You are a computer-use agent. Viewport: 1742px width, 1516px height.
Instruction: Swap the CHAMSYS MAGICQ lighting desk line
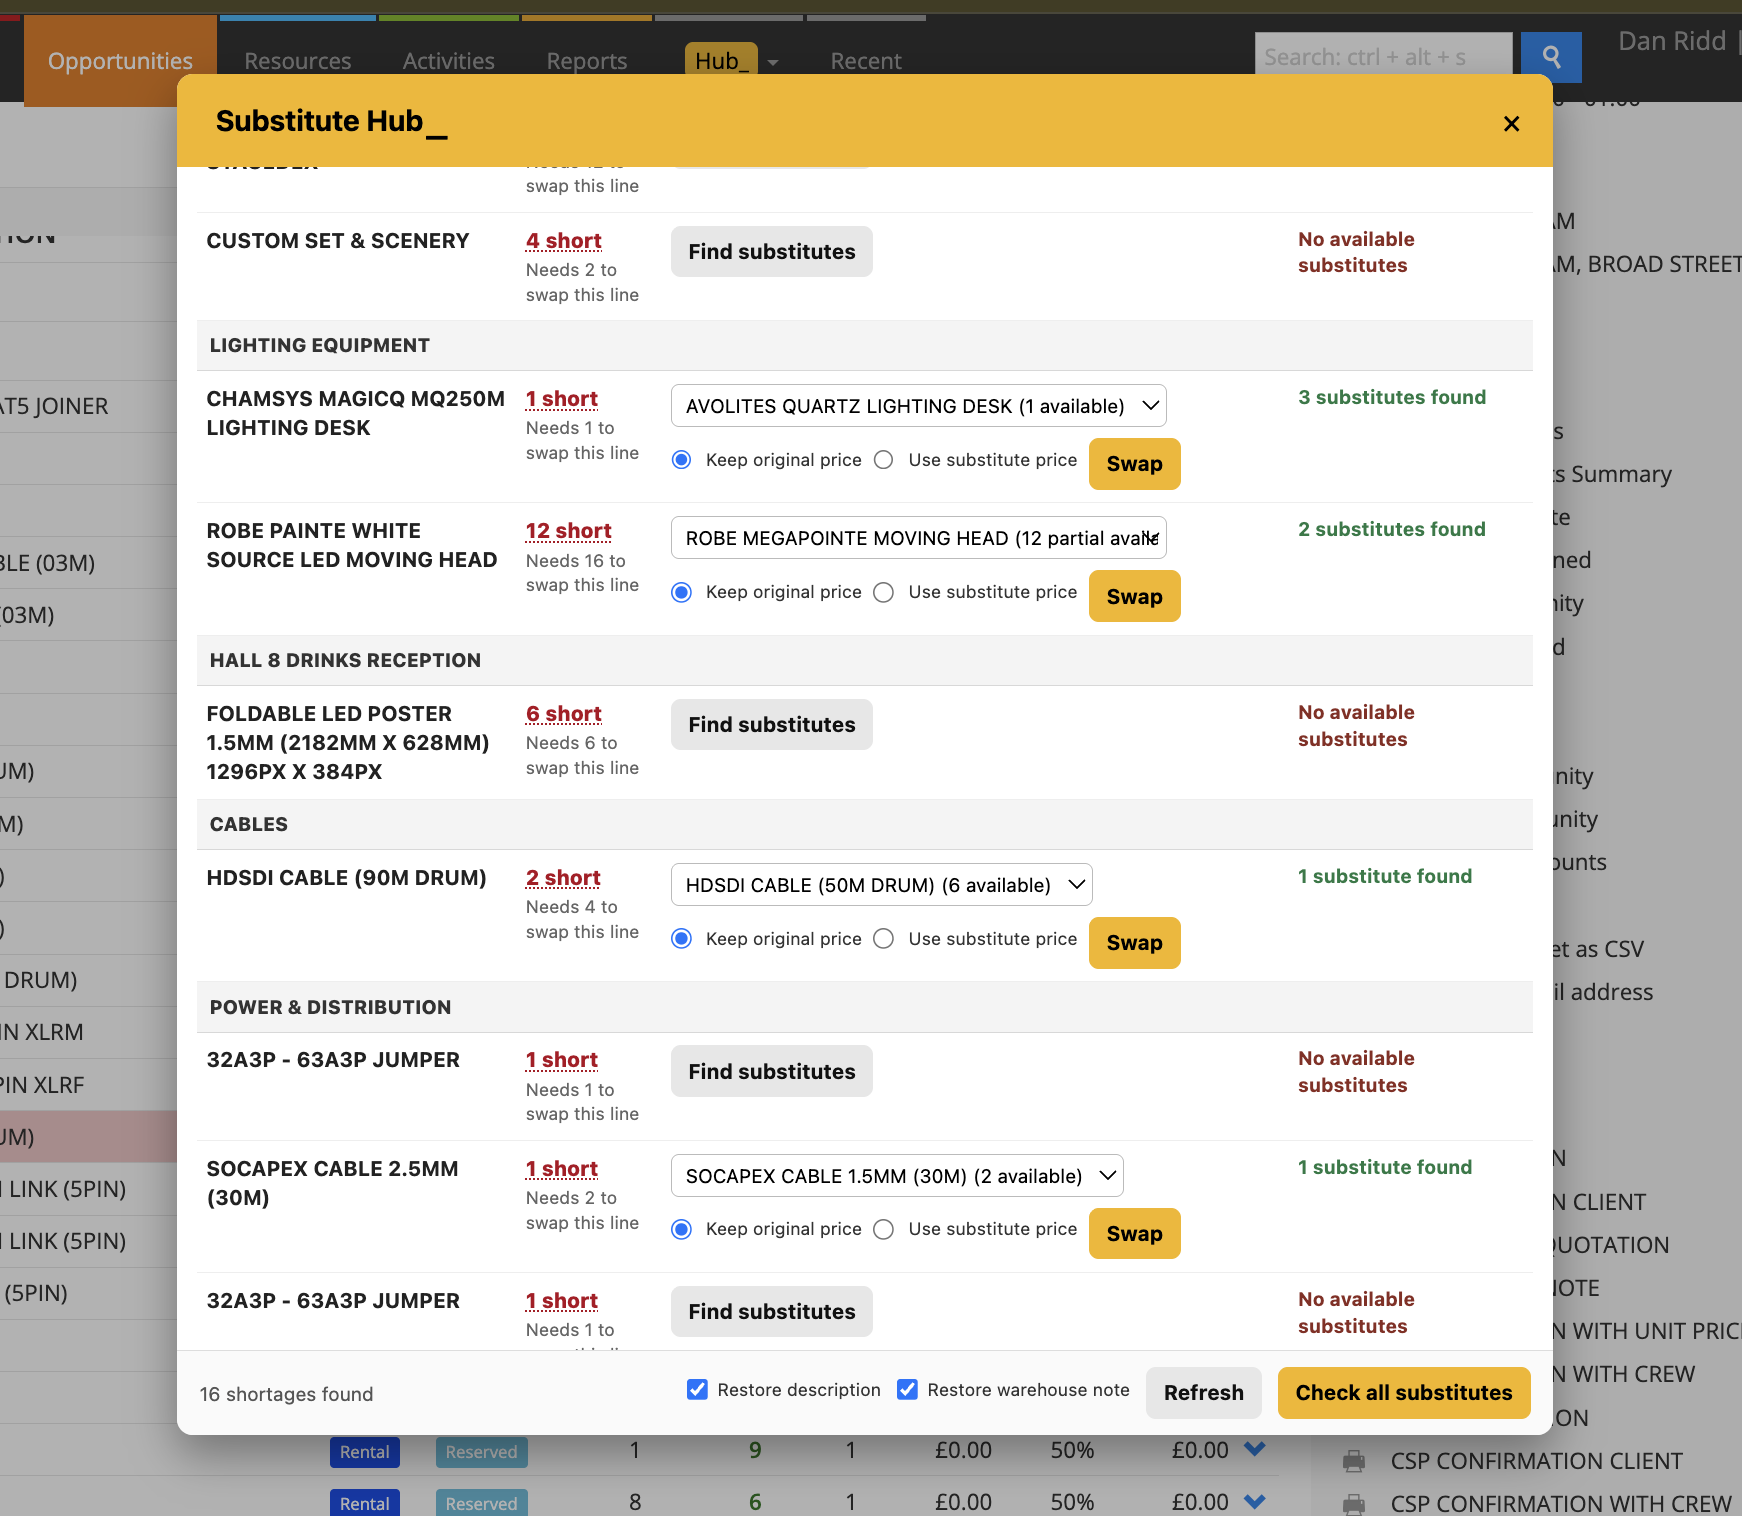point(1134,464)
